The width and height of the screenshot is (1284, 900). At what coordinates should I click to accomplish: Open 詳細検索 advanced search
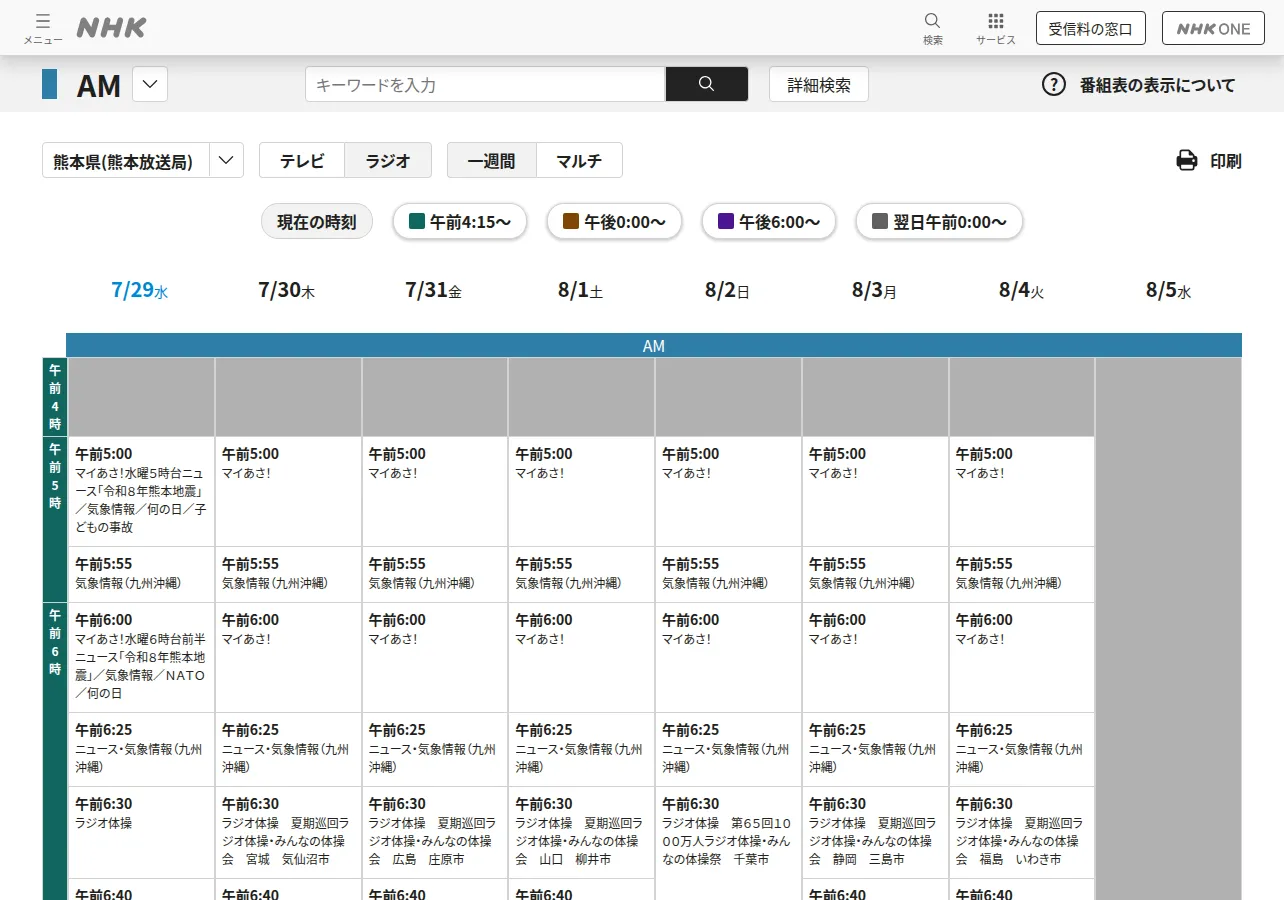point(819,84)
